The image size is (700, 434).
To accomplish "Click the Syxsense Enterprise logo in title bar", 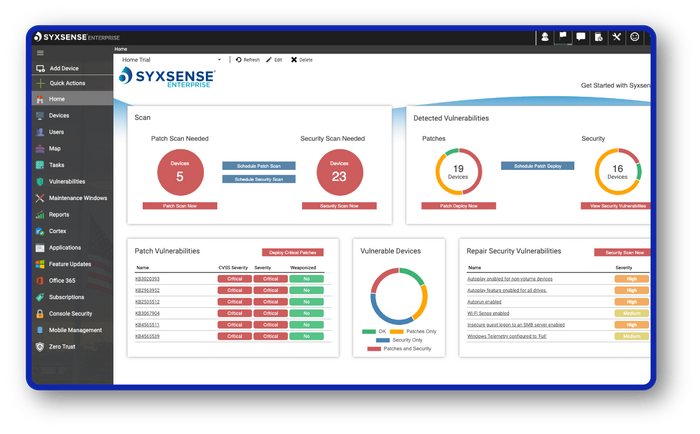I will pos(77,37).
